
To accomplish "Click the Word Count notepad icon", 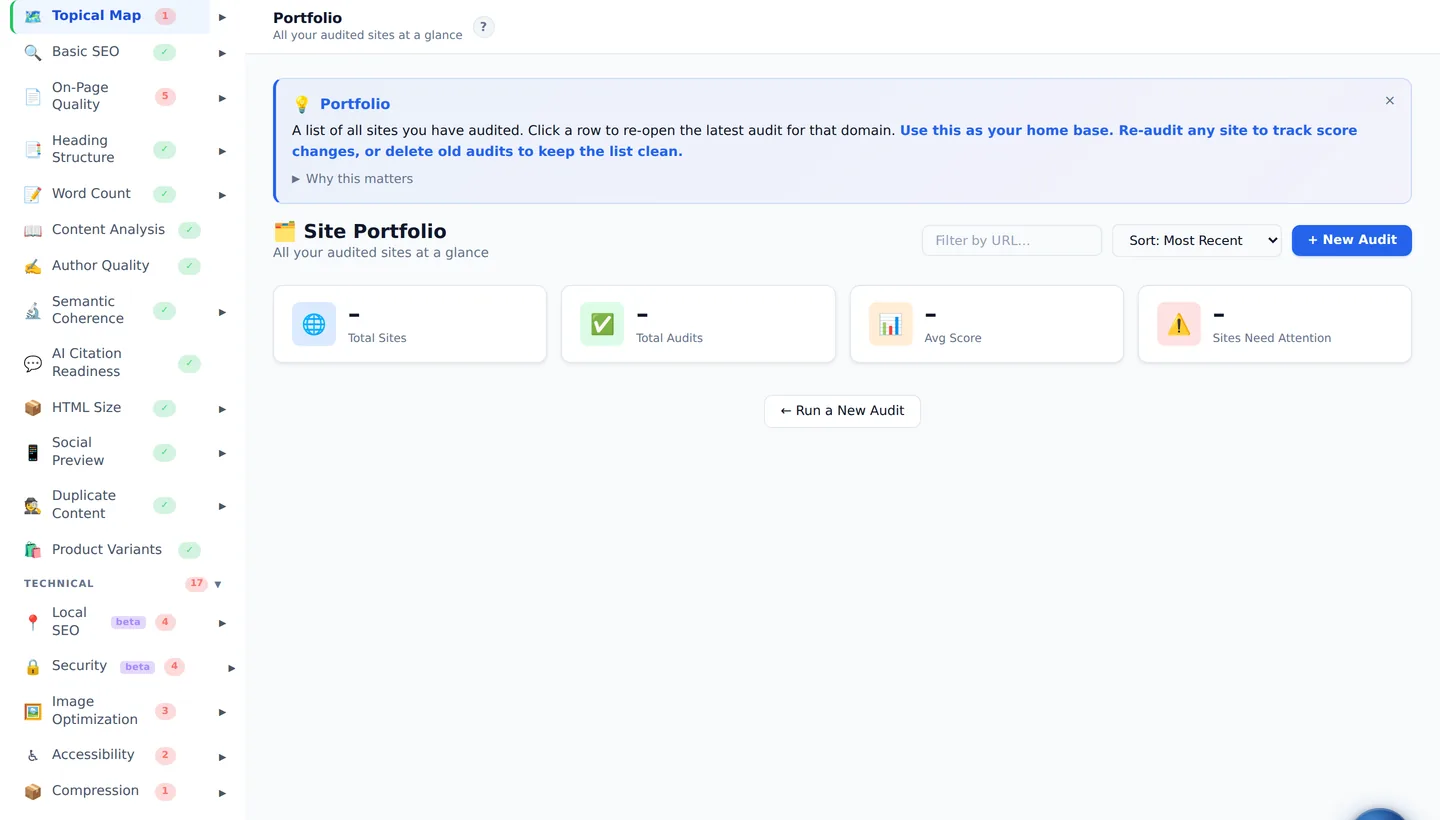I will (33, 194).
